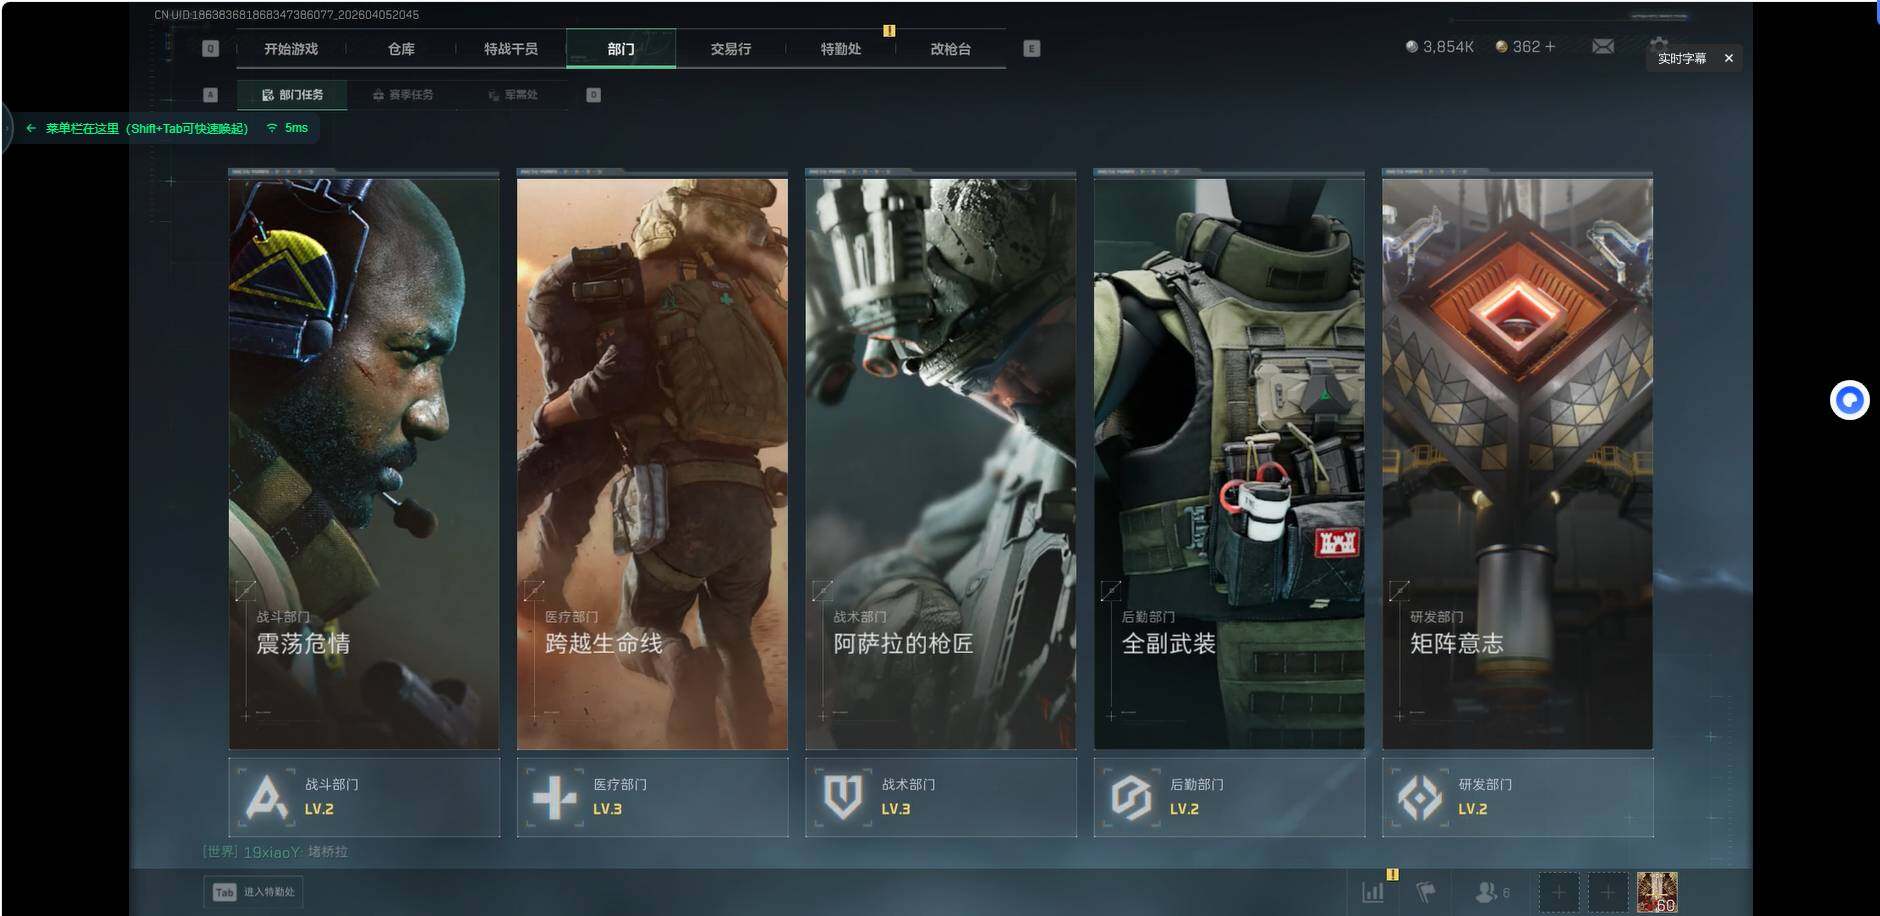Click the world chat message from 19xiaoY

coord(275,852)
